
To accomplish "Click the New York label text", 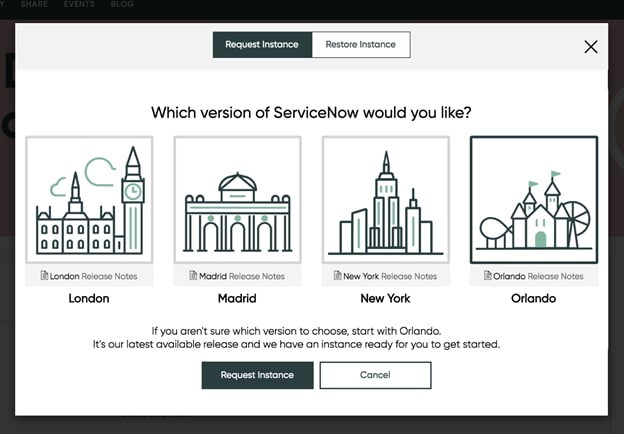I will [x=385, y=298].
